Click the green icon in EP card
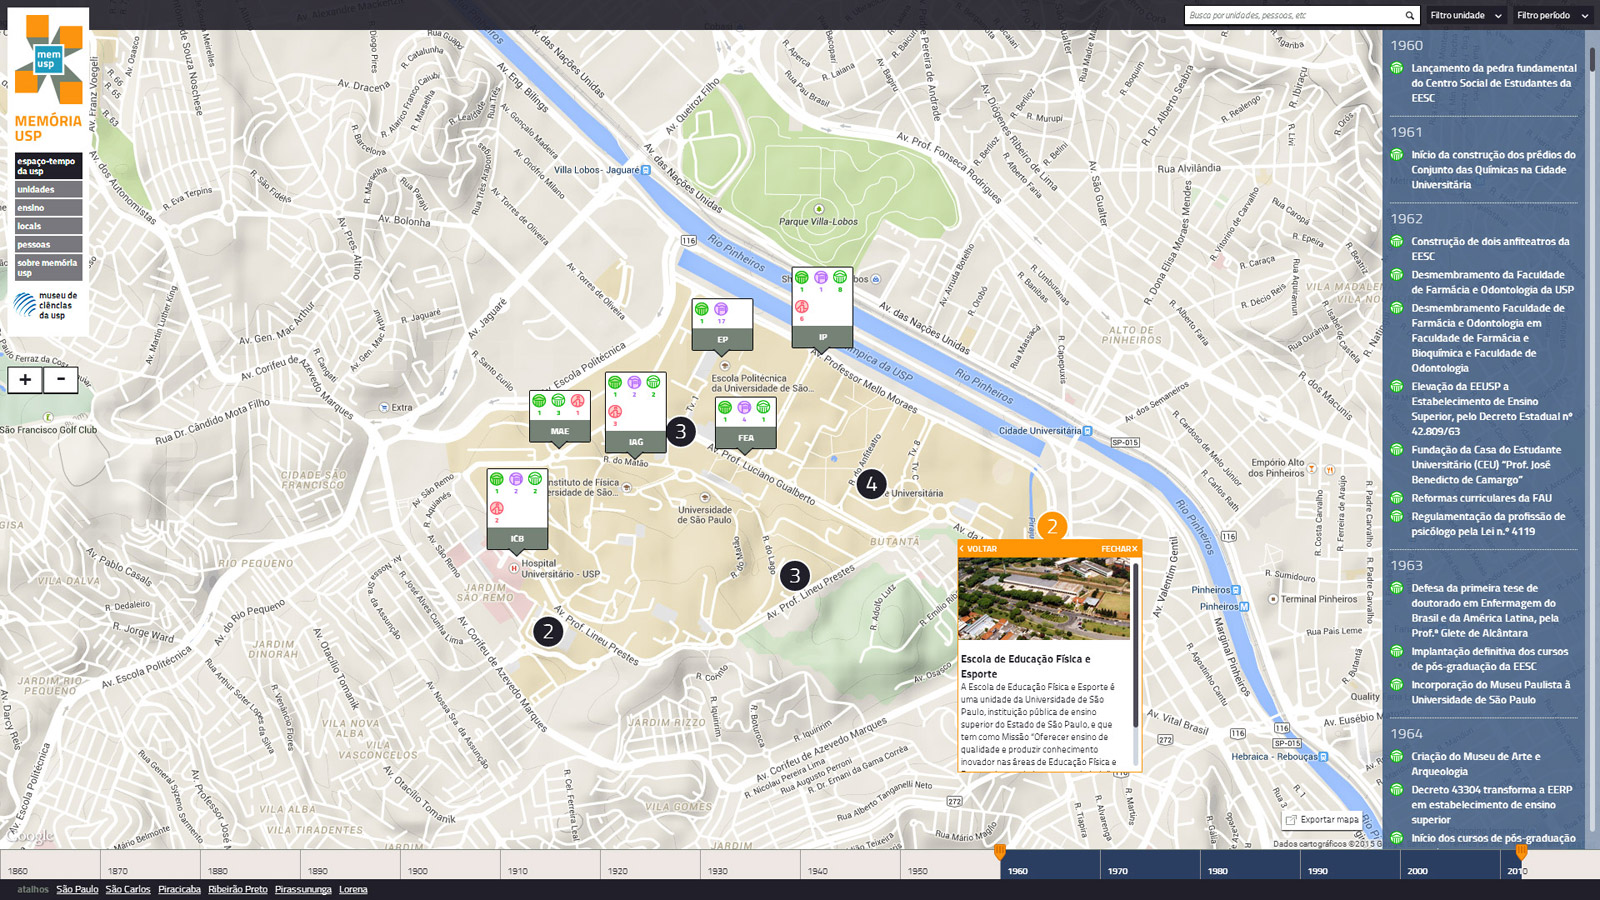The width and height of the screenshot is (1600, 900). [x=702, y=309]
